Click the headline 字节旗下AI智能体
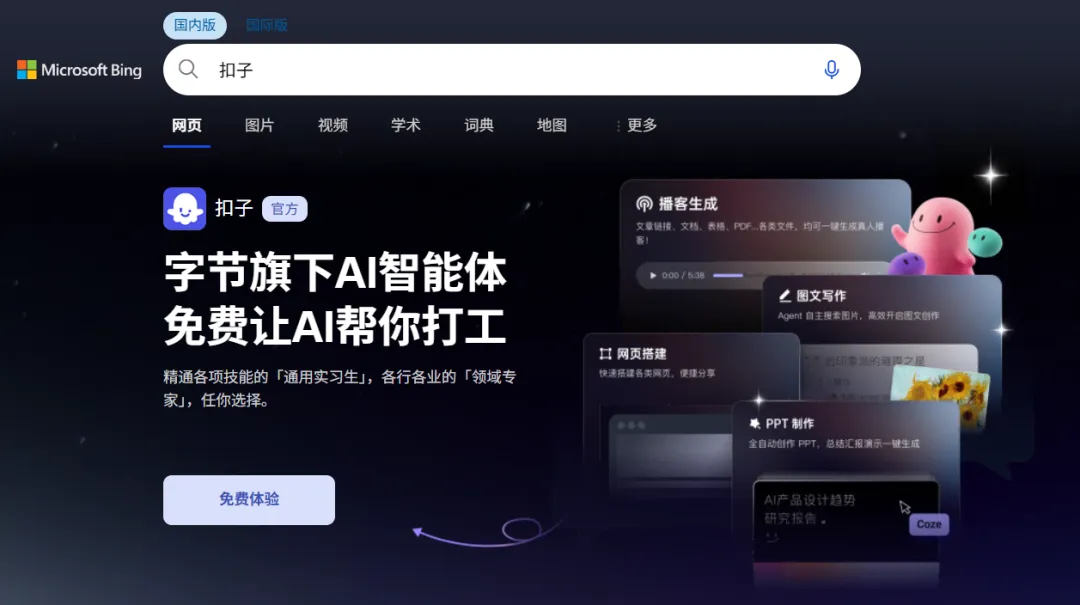The width and height of the screenshot is (1080, 605). coord(335,273)
